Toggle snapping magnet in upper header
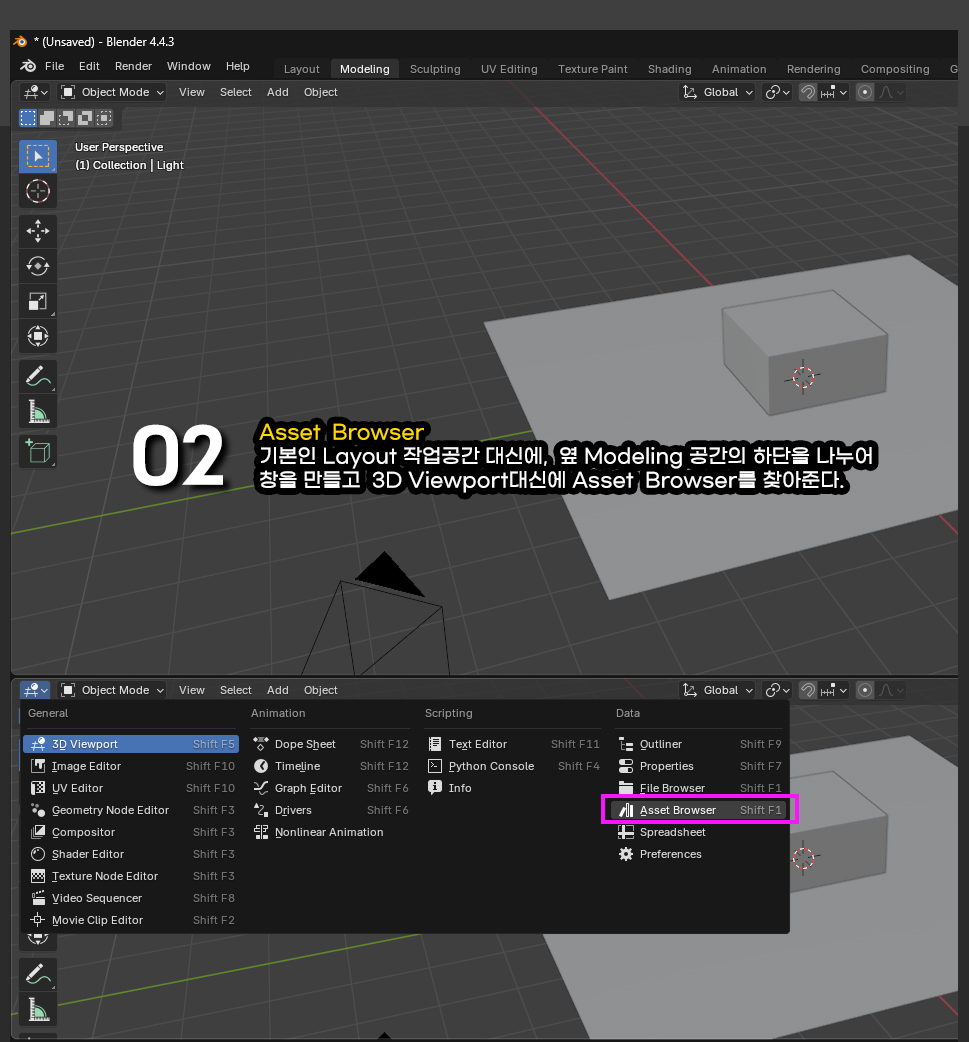The height and width of the screenshot is (1042, 969). (808, 92)
